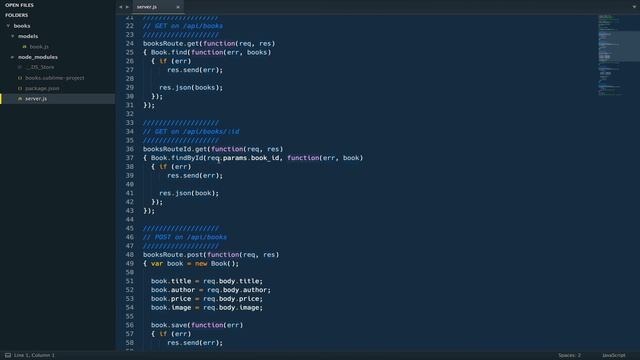Collapse the models folder arrow
Screen dimensions: 640x360
pos(13,36)
